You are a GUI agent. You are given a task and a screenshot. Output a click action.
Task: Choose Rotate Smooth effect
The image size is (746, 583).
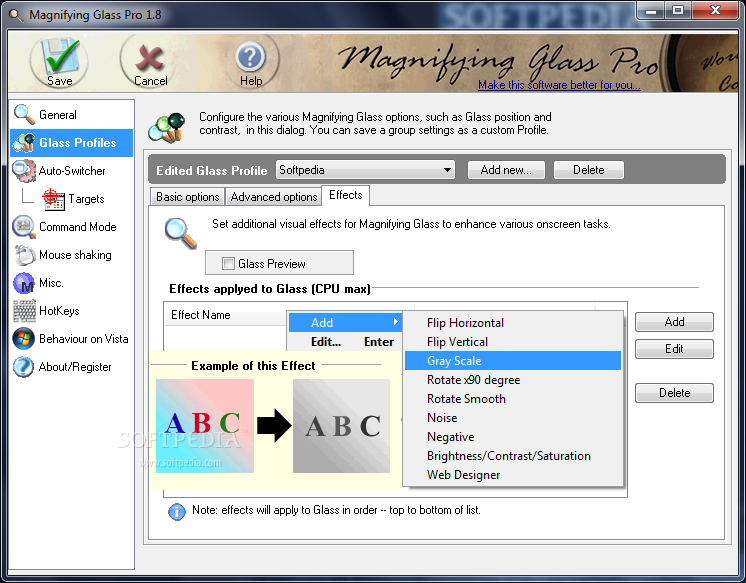pyautogui.click(x=513, y=399)
